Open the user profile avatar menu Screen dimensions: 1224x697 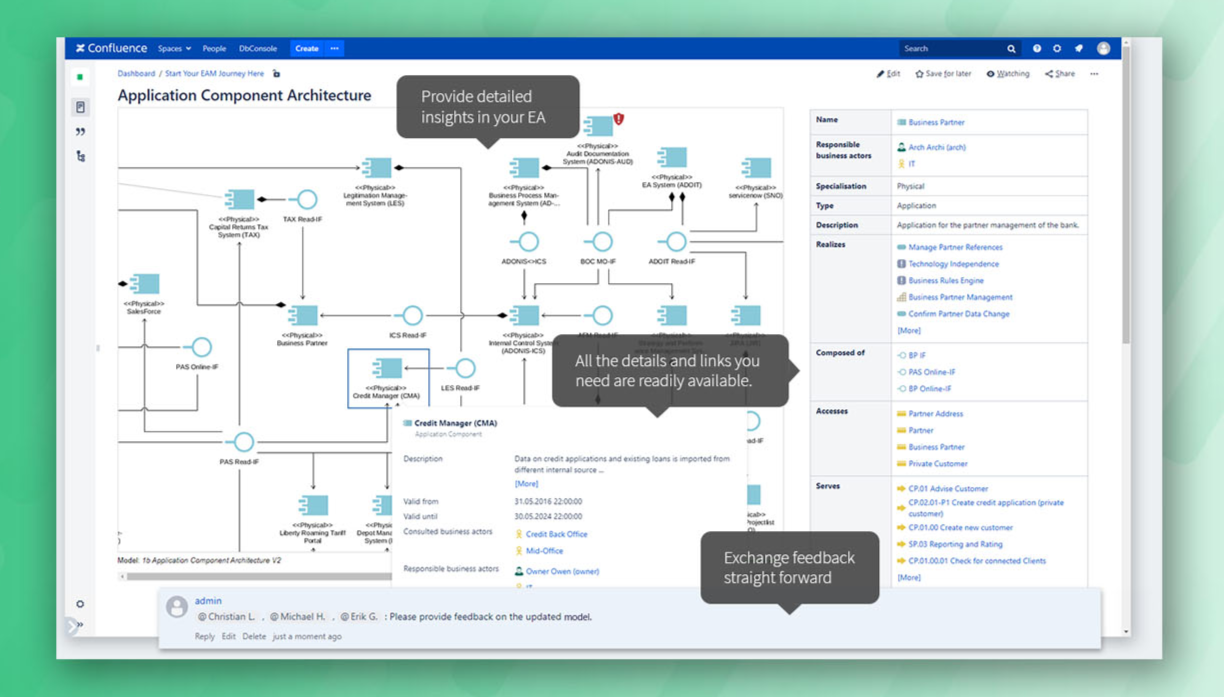1103,48
